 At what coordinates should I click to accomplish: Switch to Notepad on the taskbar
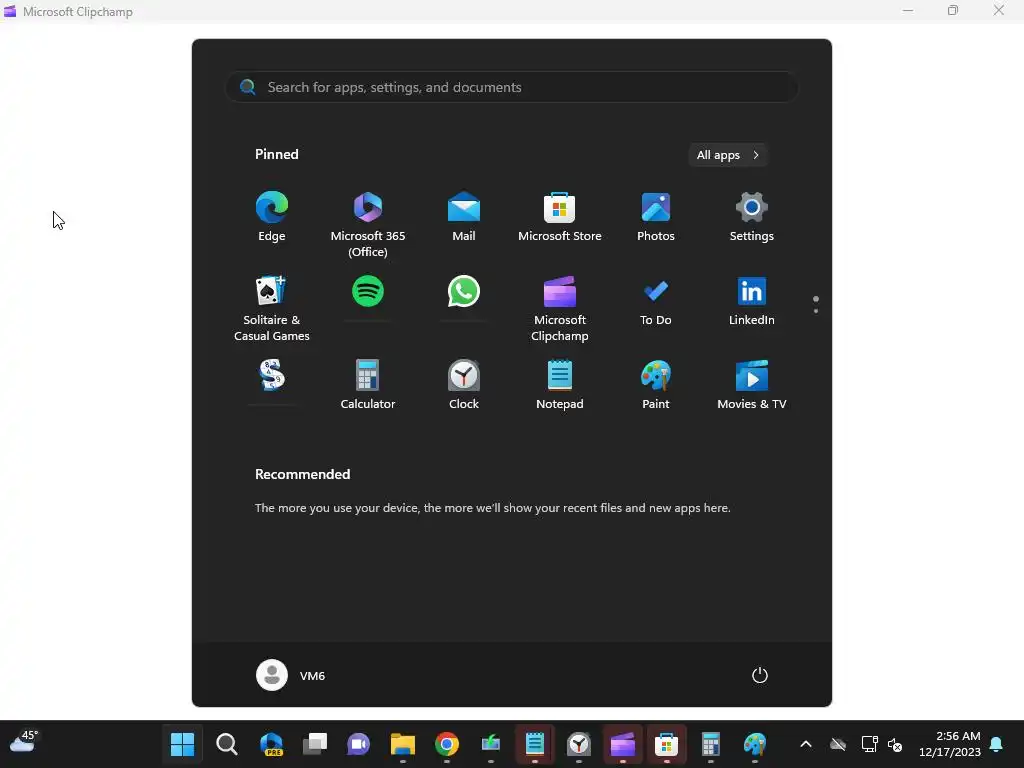pyautogui.click(x=535, y=744)
